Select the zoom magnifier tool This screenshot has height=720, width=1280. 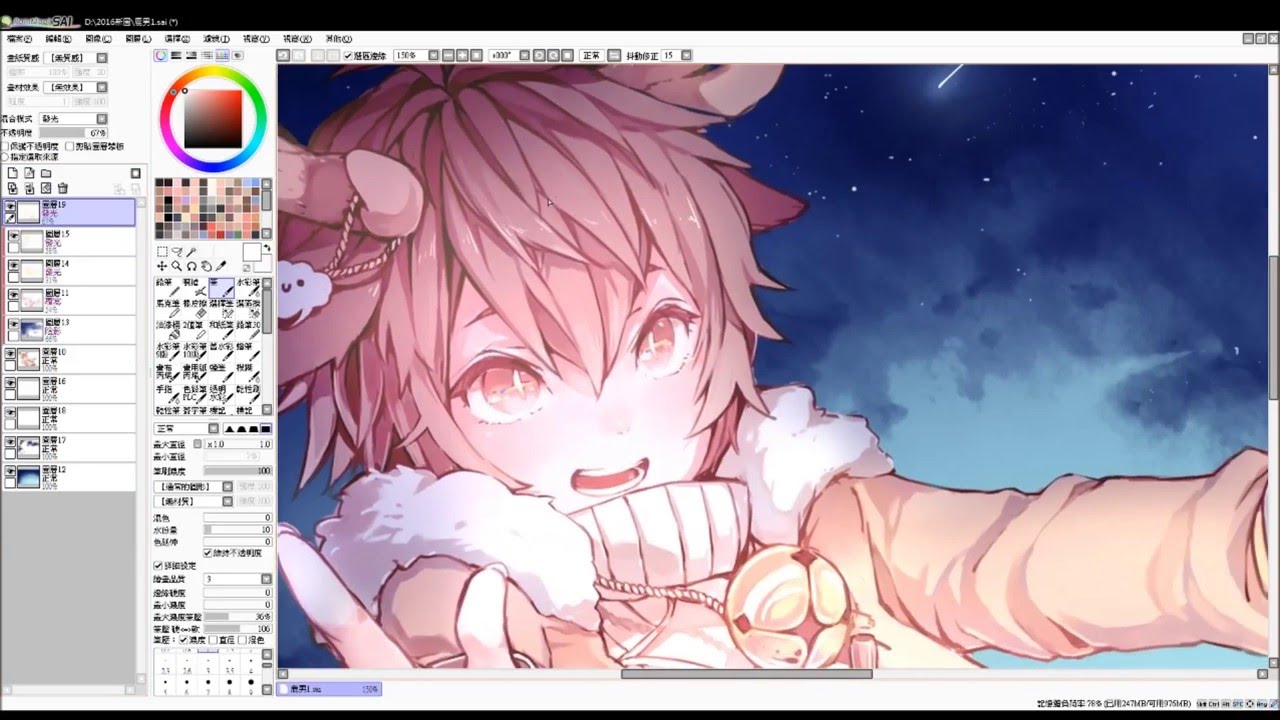point(177,266)
